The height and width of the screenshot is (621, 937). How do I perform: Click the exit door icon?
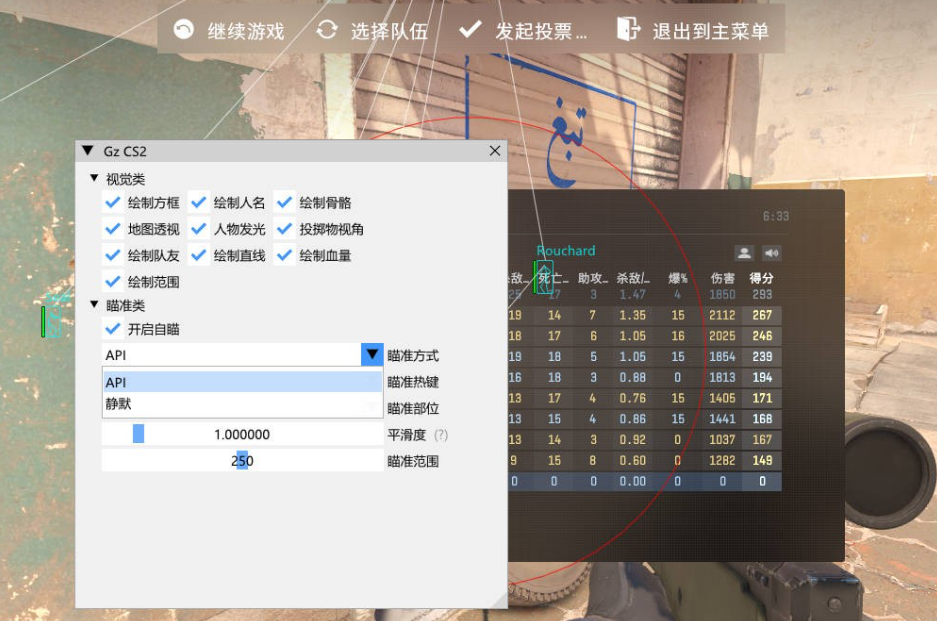628,29
